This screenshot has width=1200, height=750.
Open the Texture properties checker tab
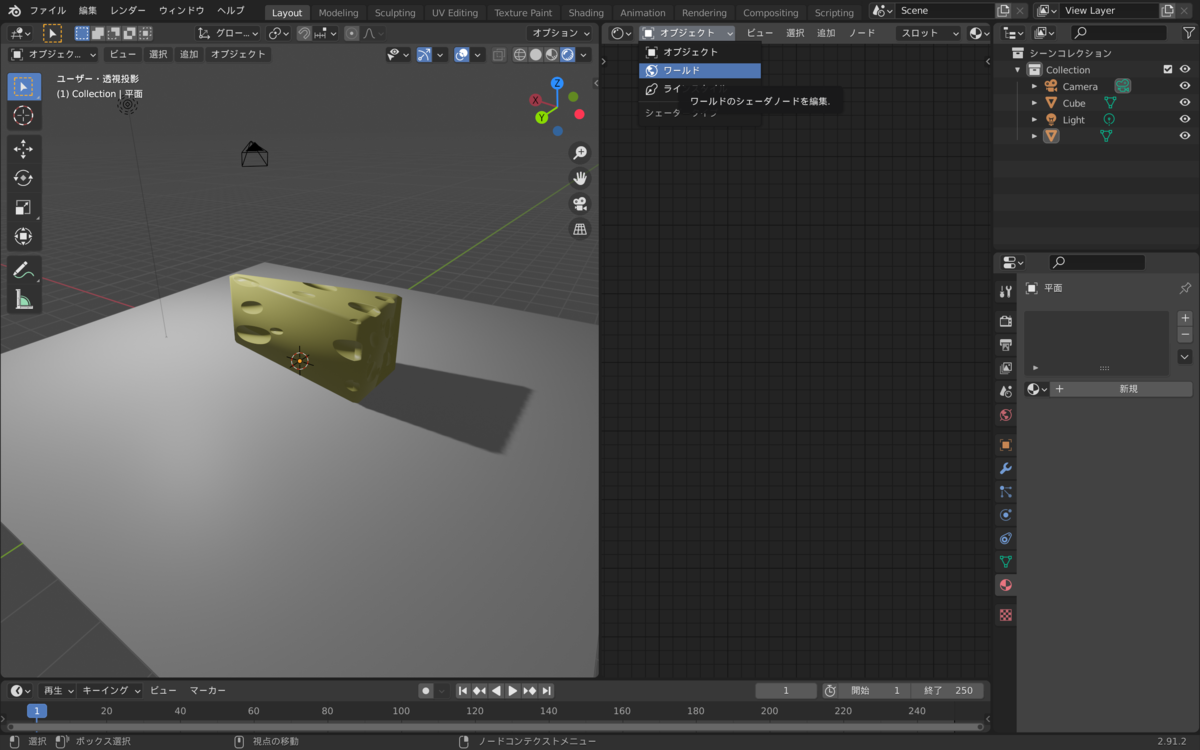point(1006,615)
